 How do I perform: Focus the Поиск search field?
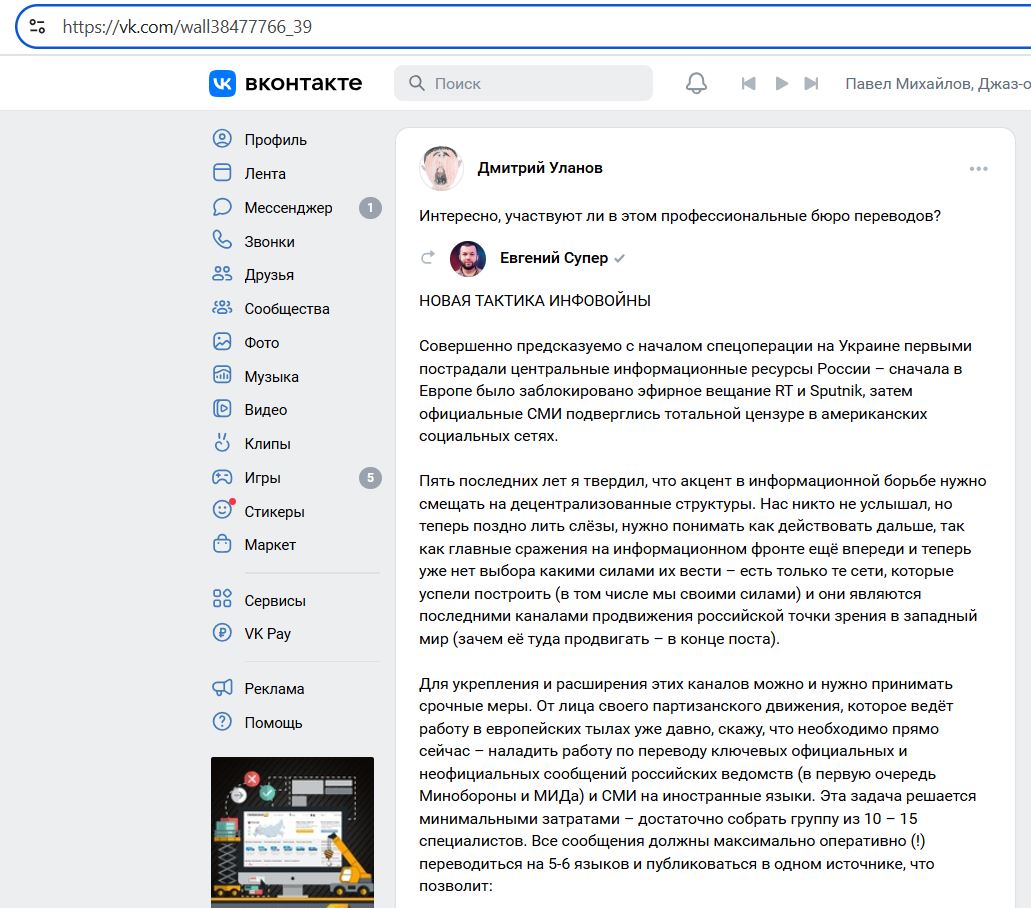tap(523, 84)
